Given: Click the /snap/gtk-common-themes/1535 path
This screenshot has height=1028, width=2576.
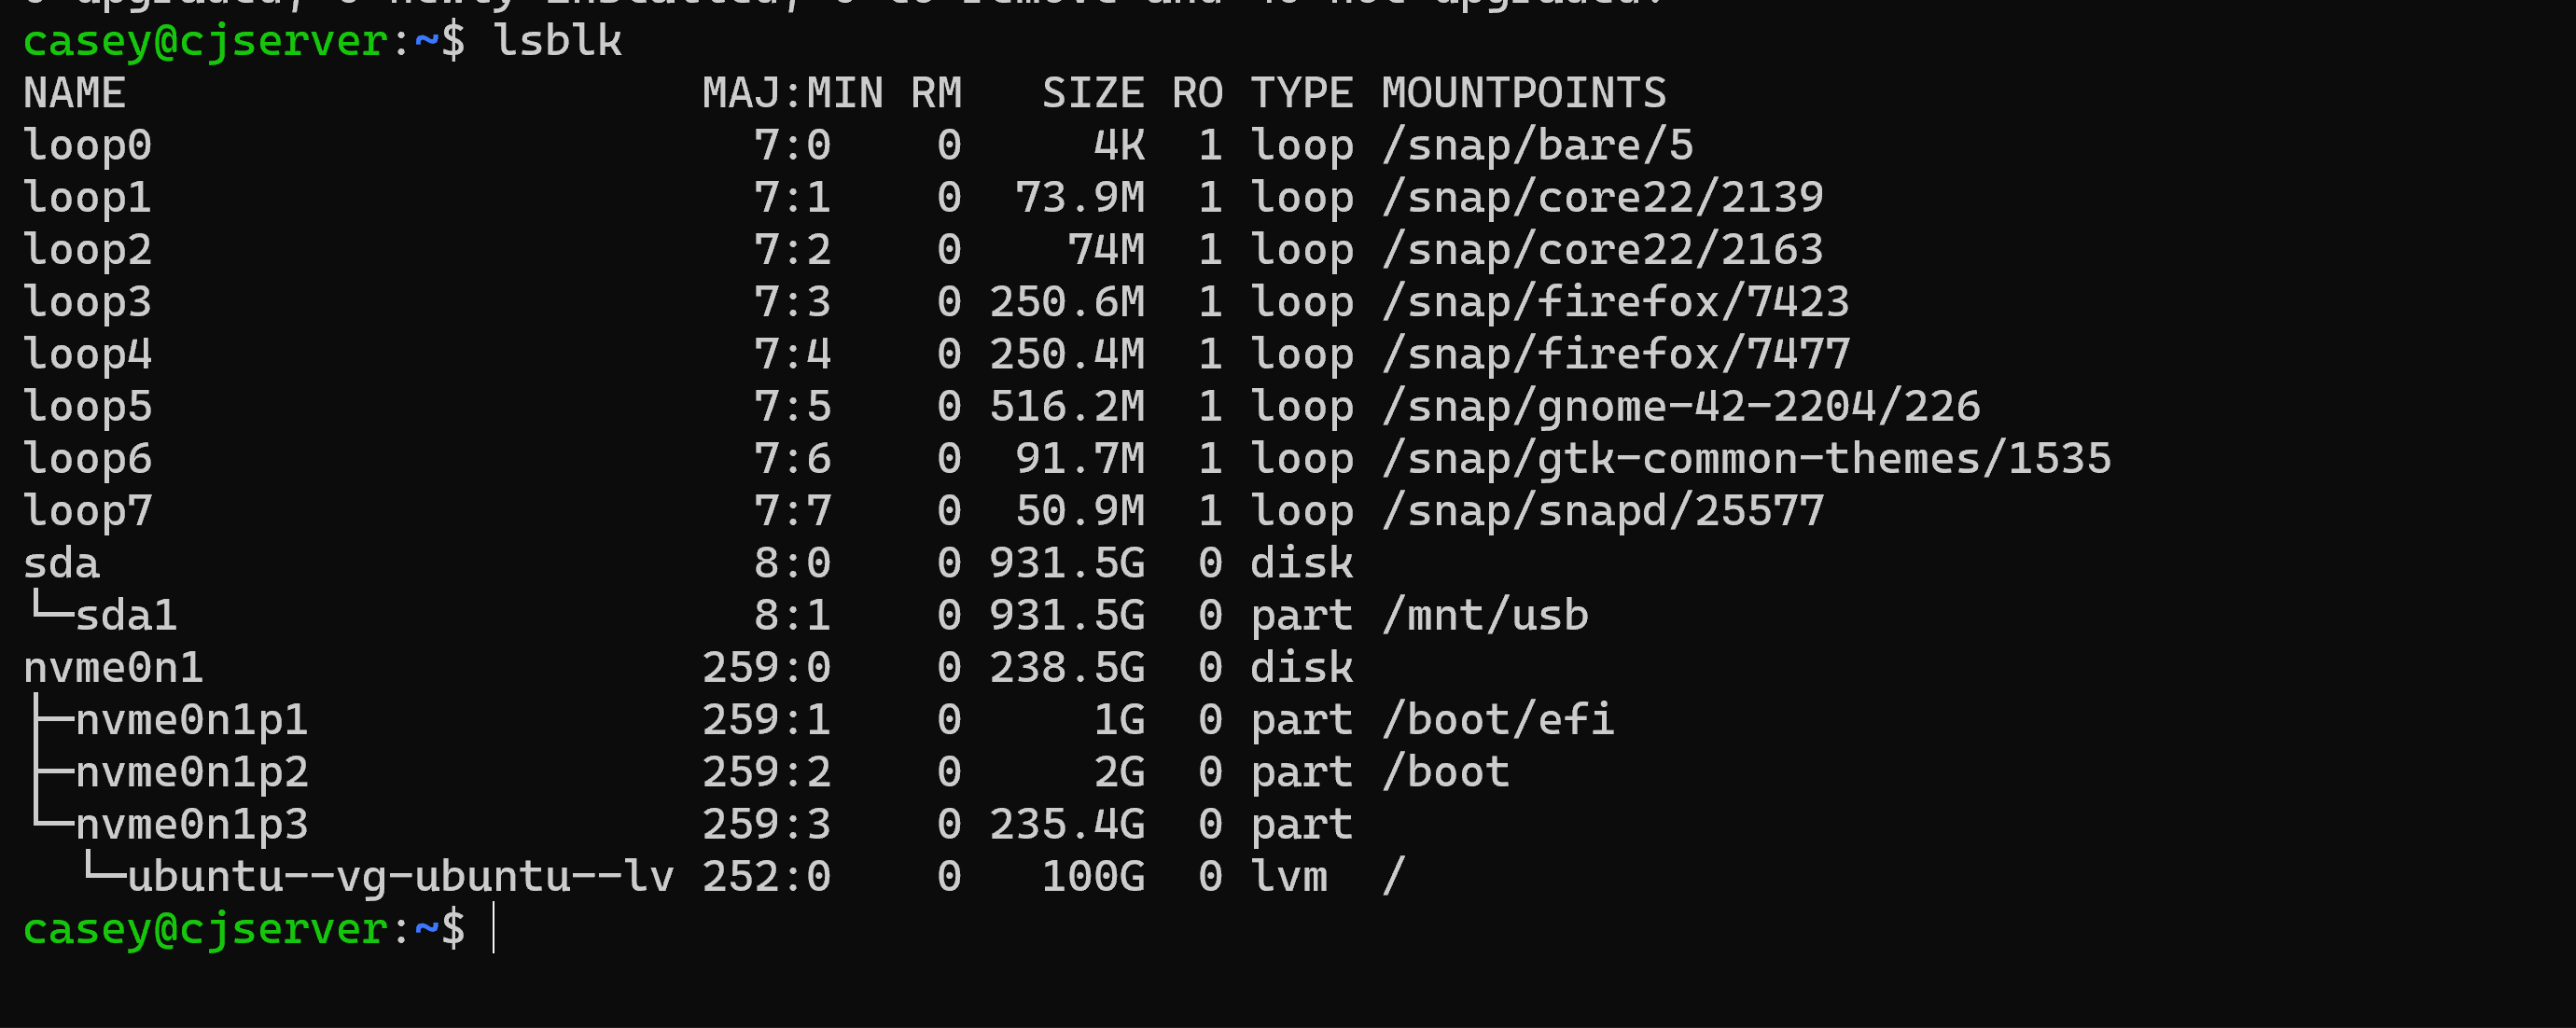Looking at the screenshot, I should click(1745, 459).
